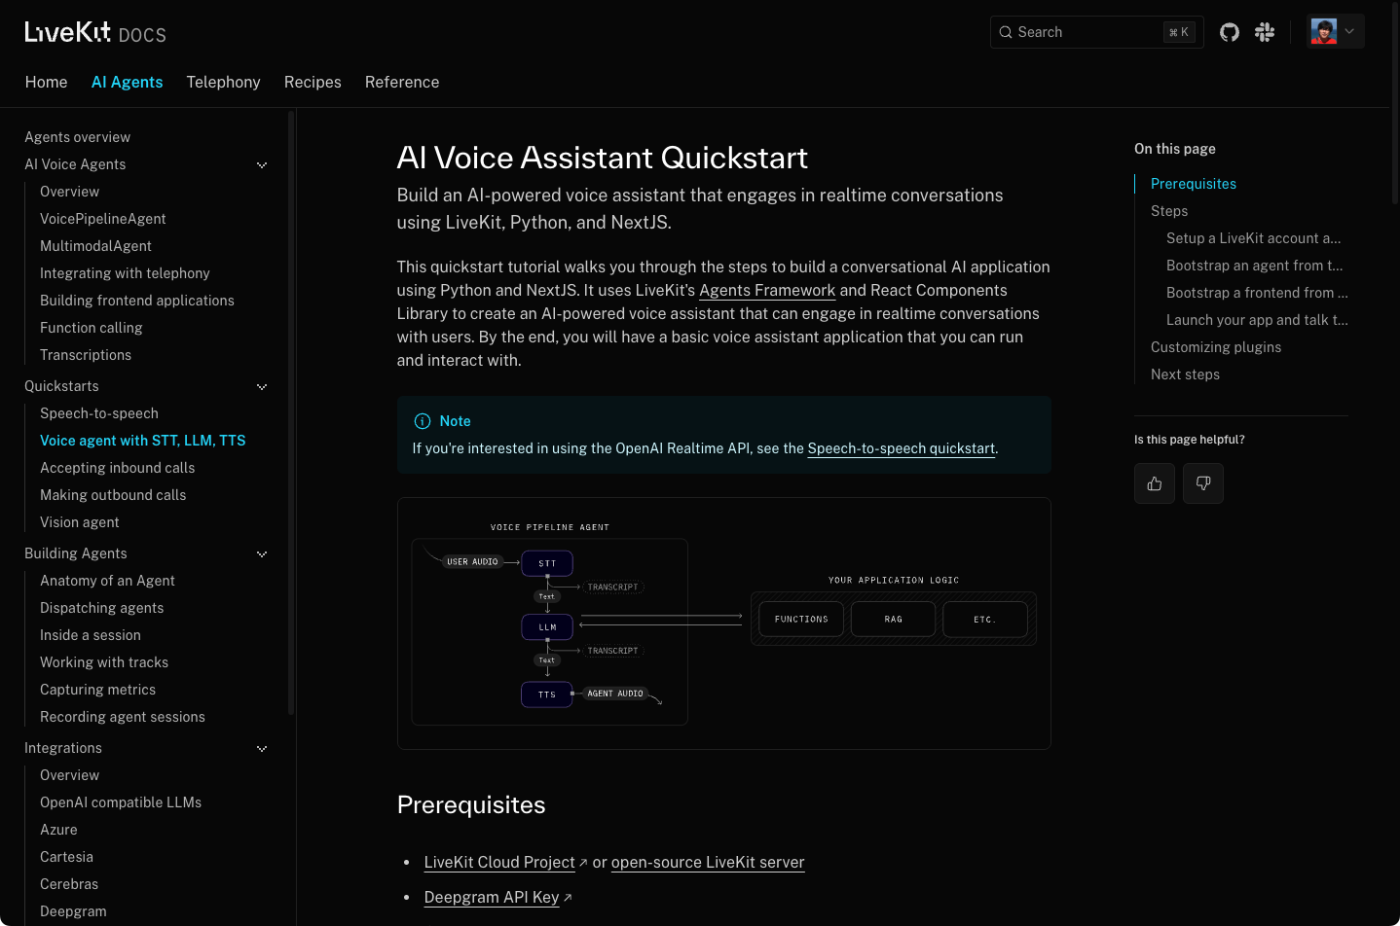Open the Agents Framework link

767,290
